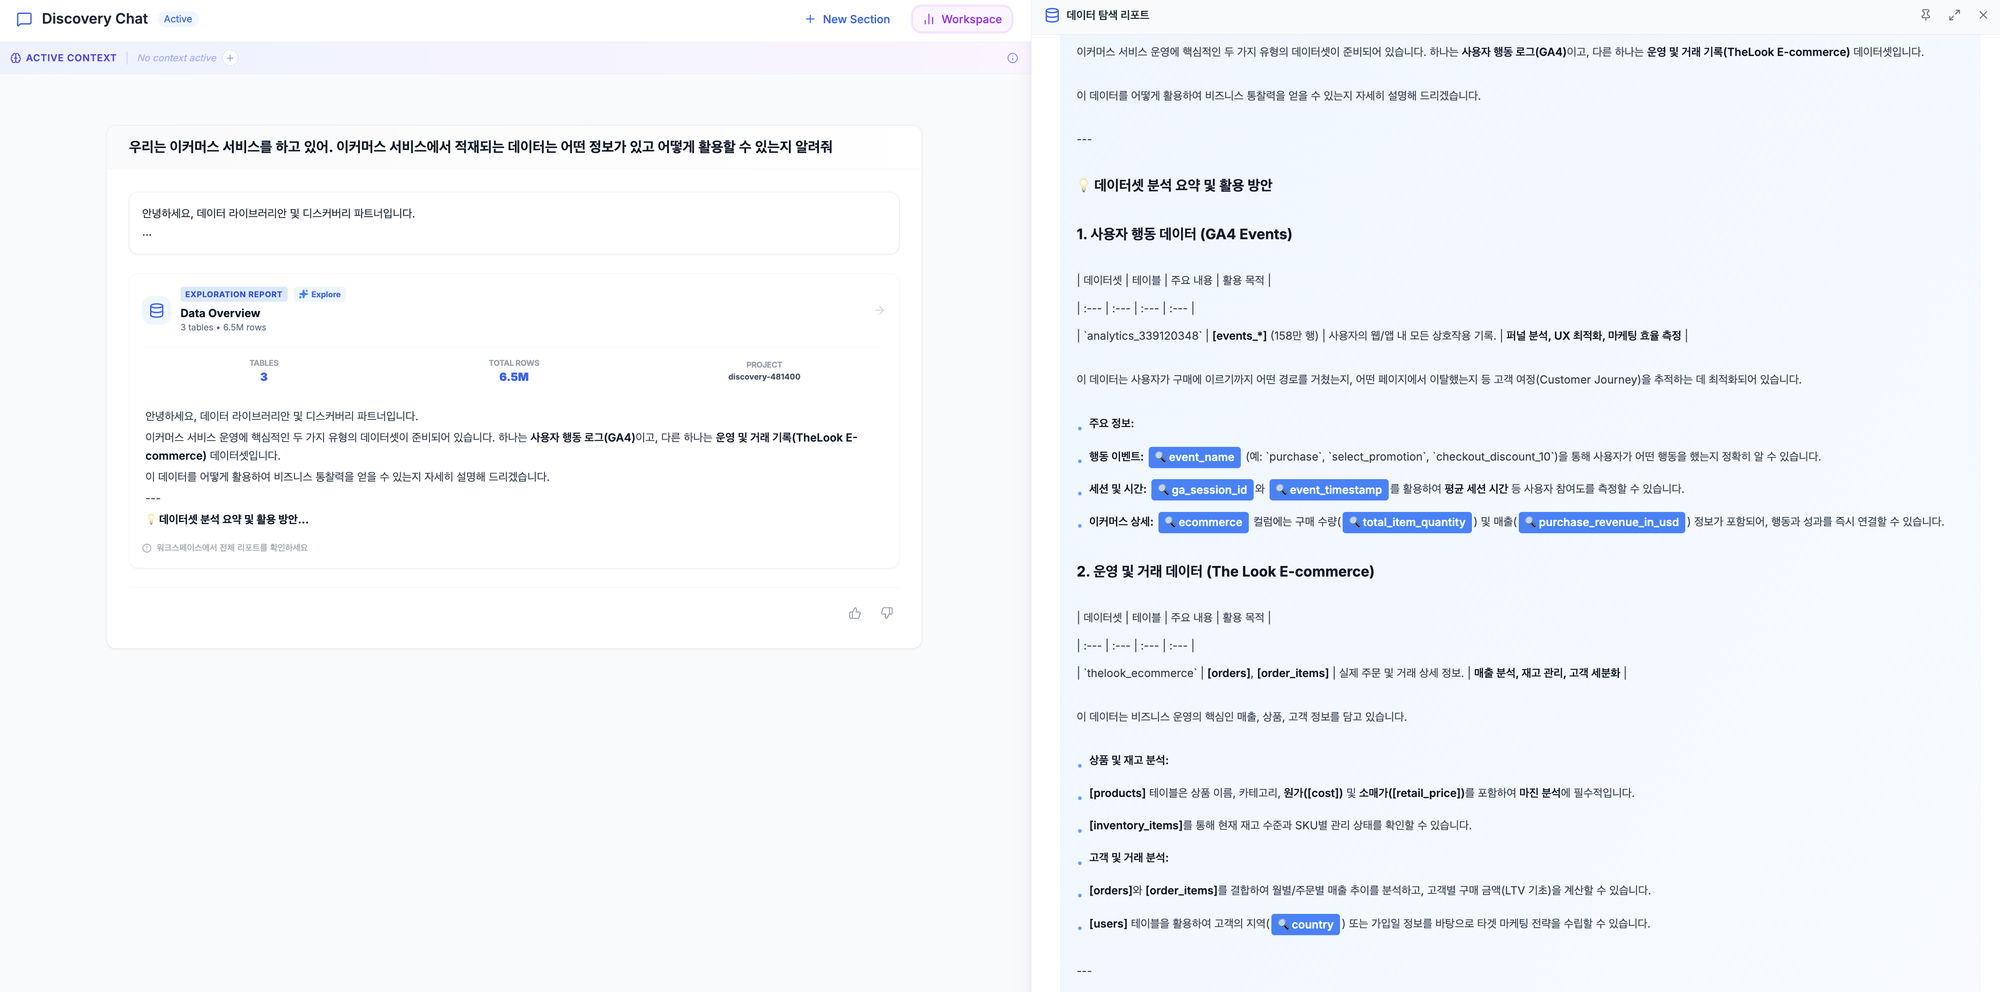
Task: Expand the report panel to fullscreen
Action: click(1954, 15)
